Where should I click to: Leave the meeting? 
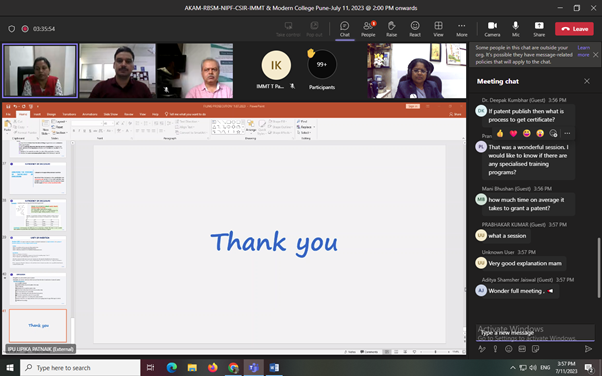click(x=574, y=29)
